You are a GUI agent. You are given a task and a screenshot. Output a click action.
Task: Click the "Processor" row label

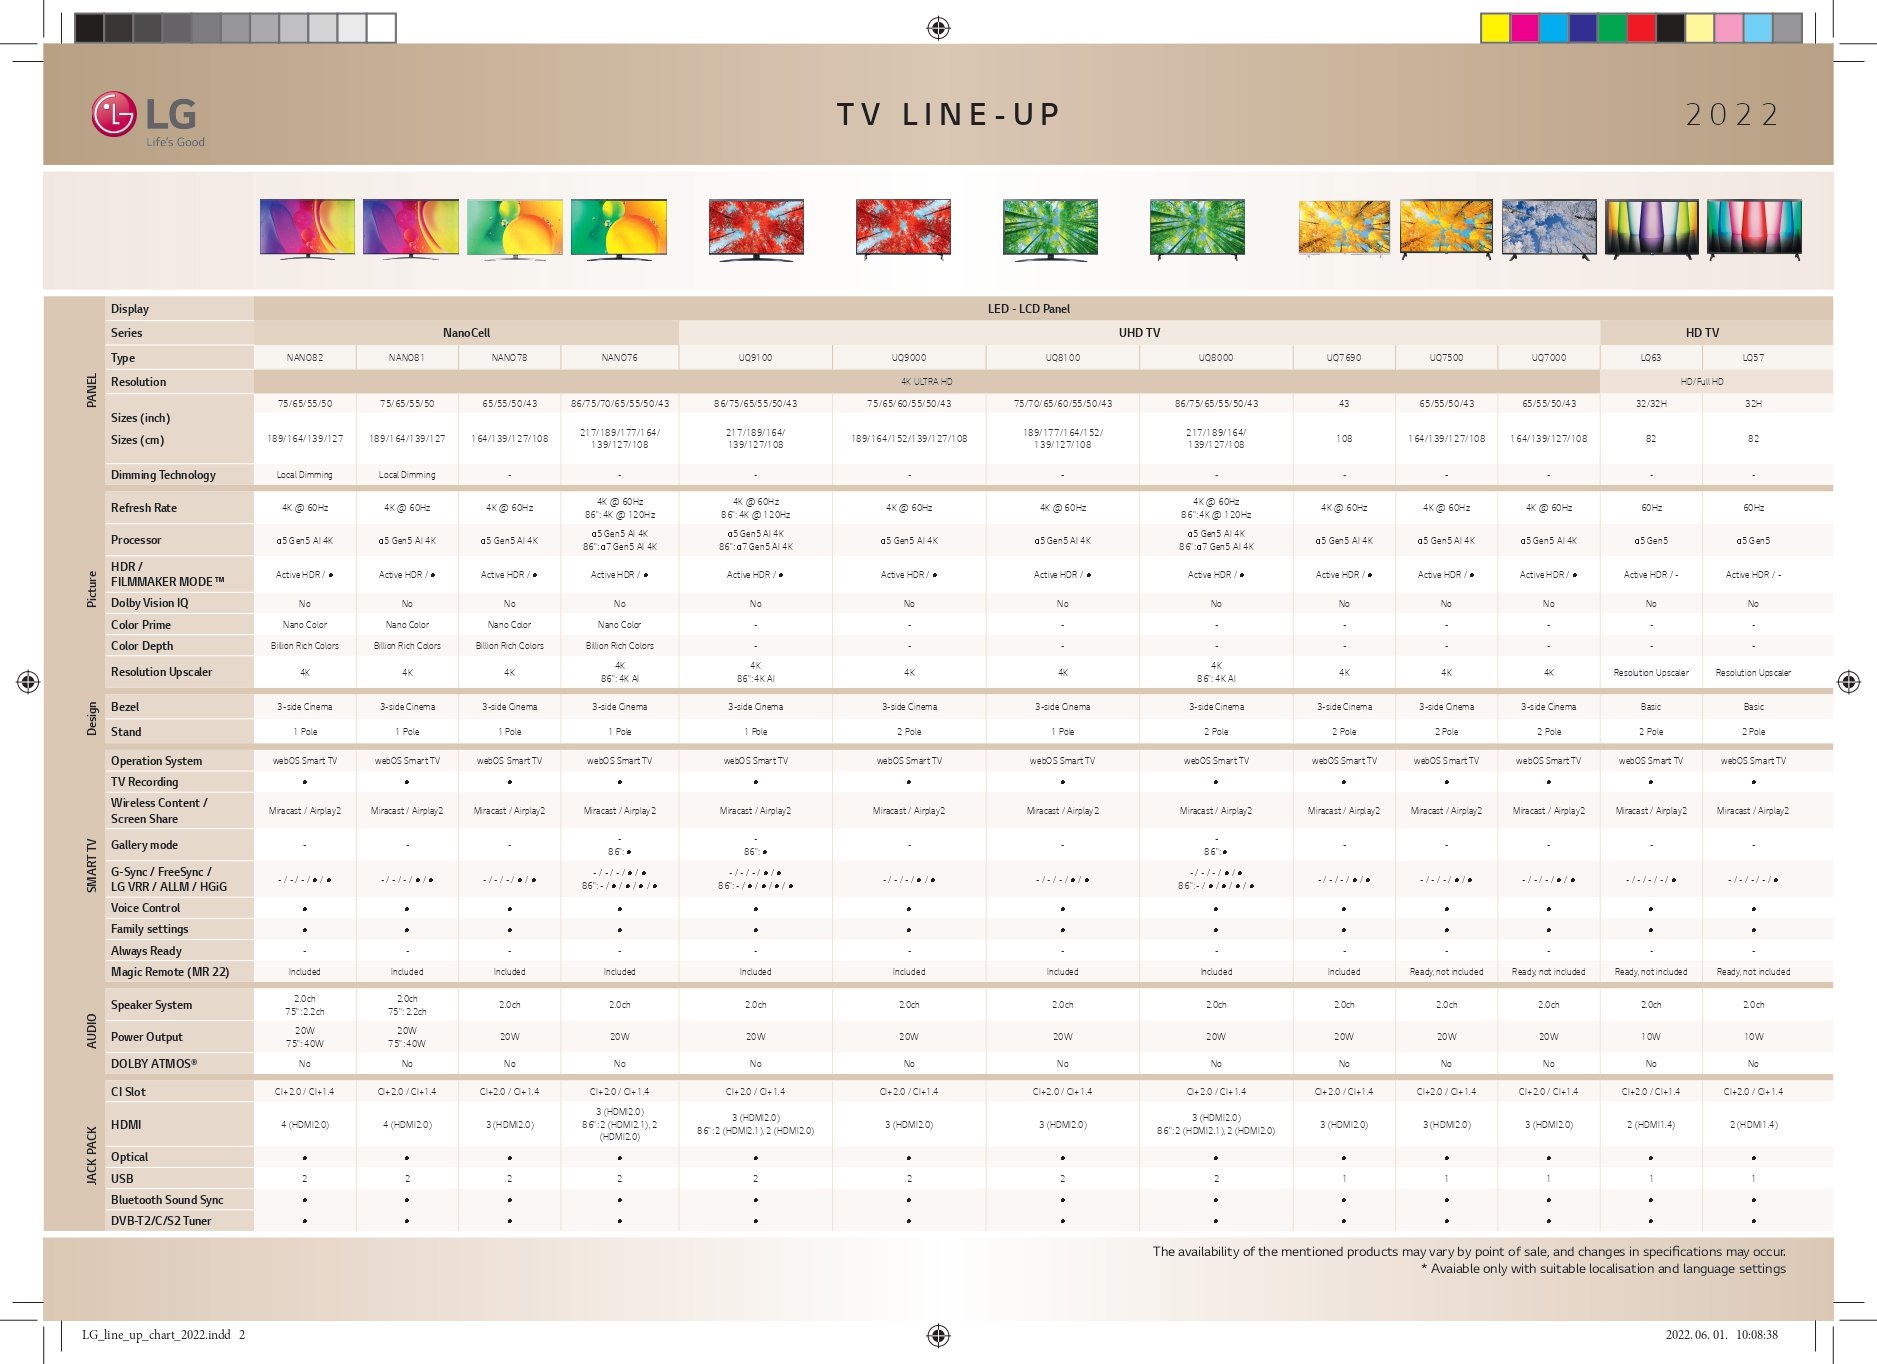pos(136,540)
